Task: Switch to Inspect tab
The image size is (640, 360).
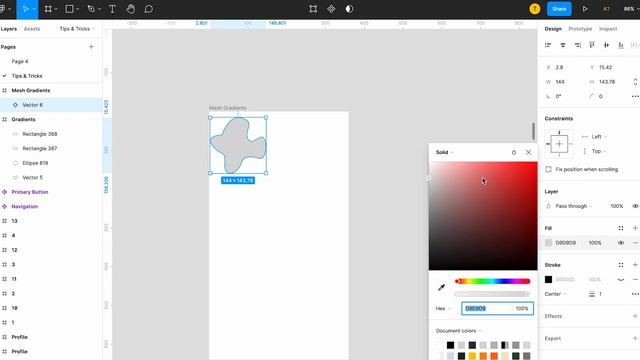Action: [608, 29]
